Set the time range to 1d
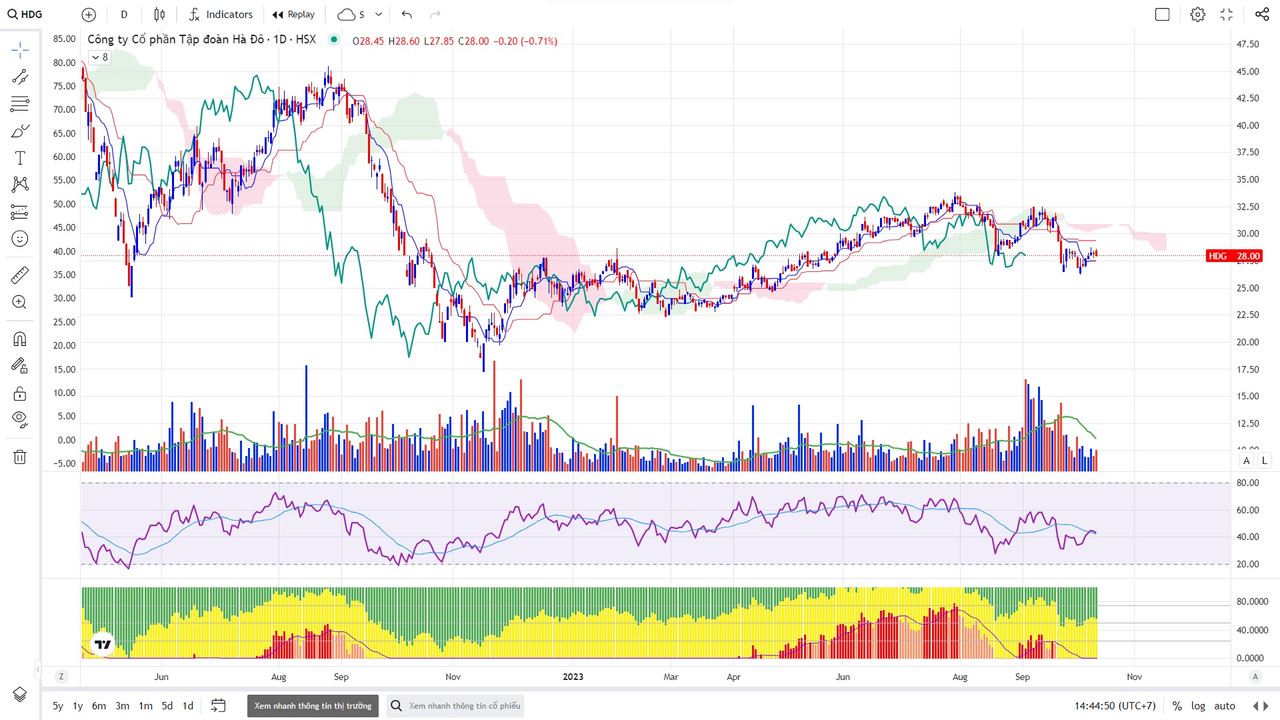This screenshot has height=720, width=1280. [188, 706]
